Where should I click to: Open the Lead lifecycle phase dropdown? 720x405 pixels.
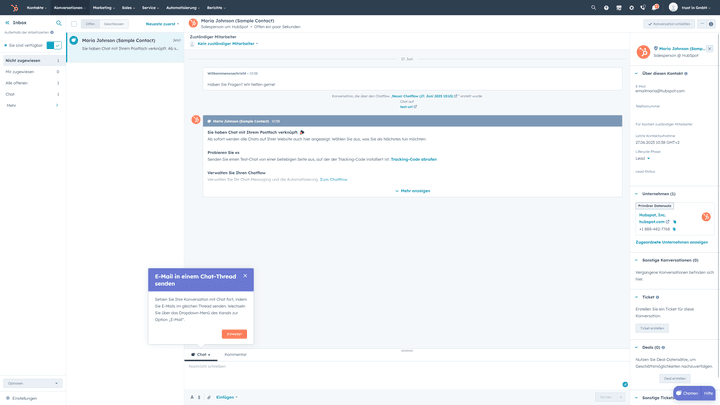pyautogui.click(x=642, y=158)
